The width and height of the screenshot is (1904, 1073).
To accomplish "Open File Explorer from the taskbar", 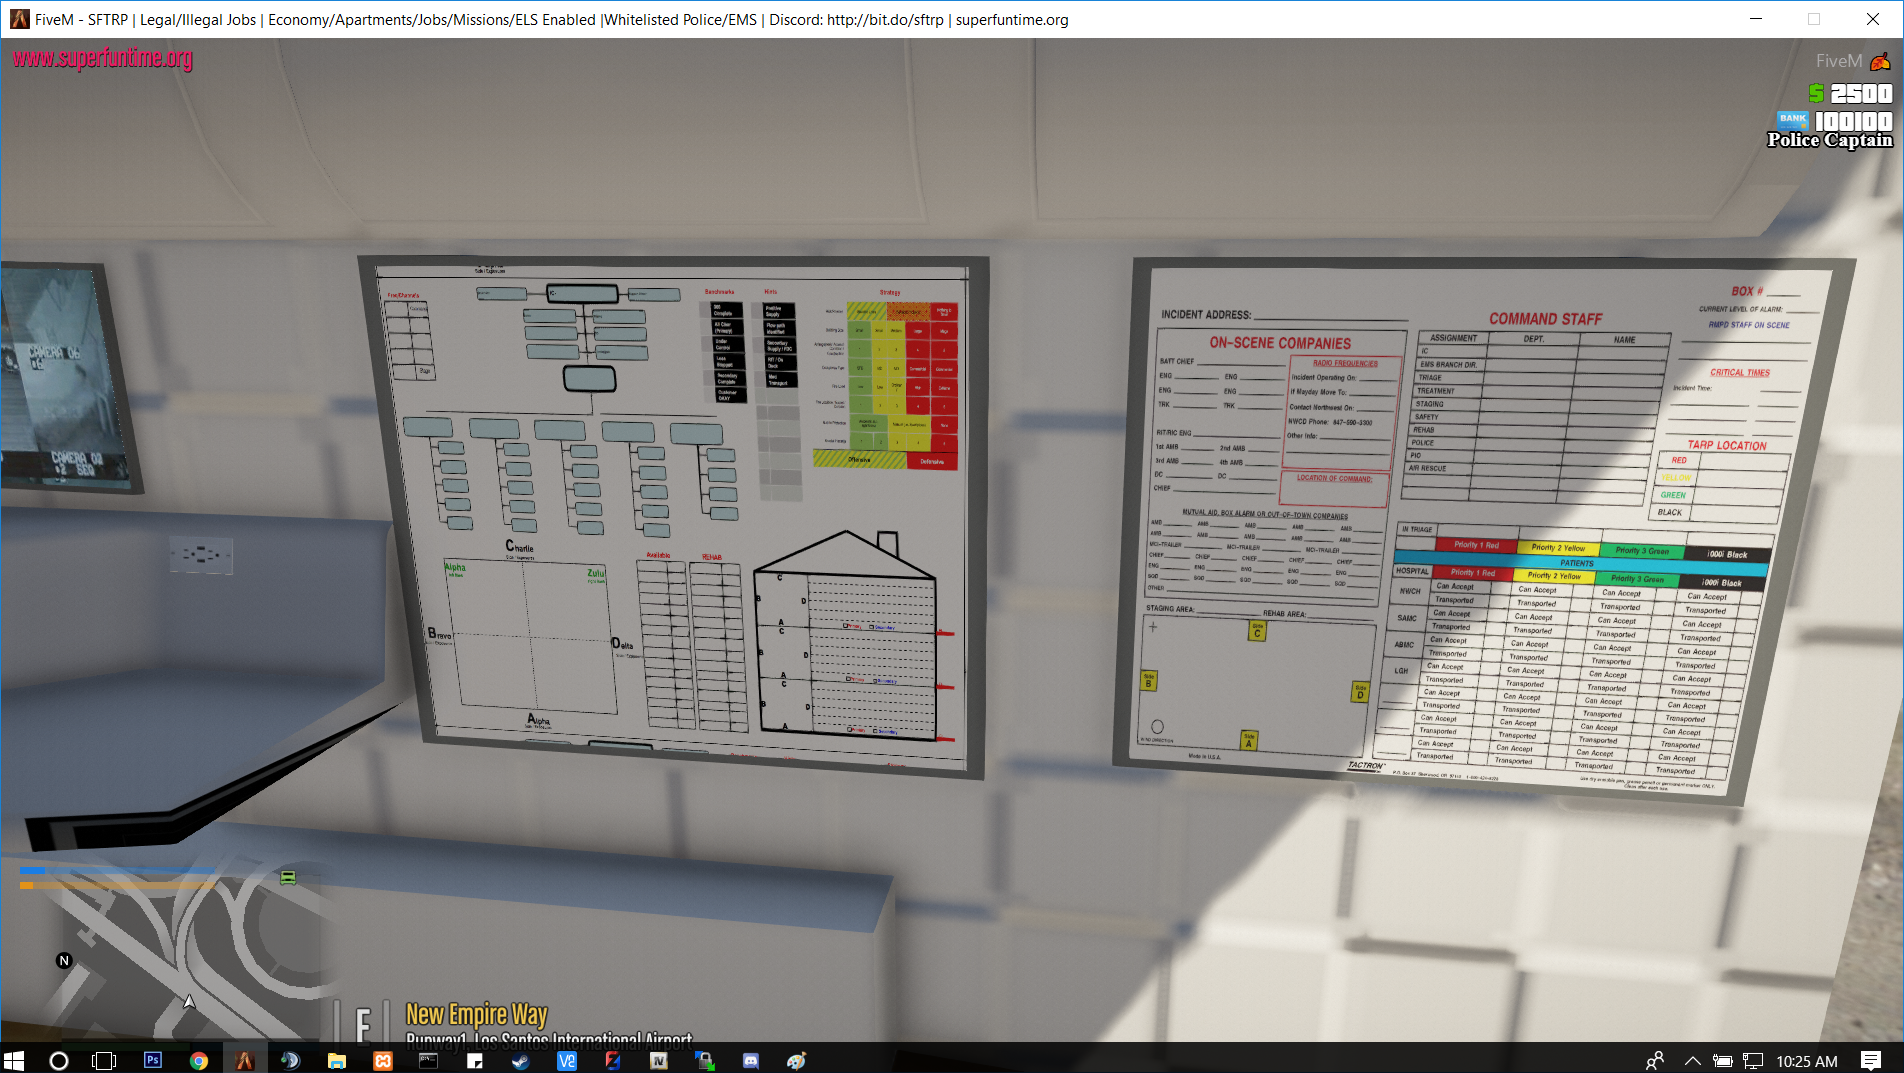I will coord(337,1060).
